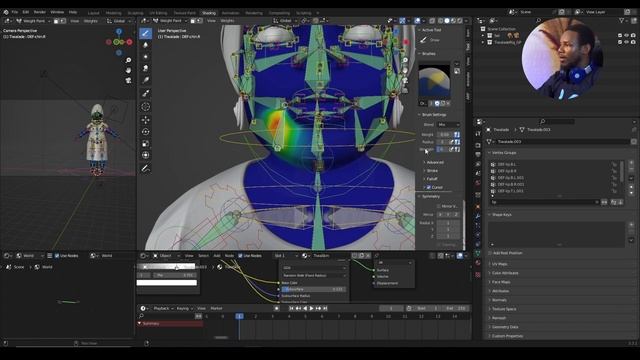Screen dimensions: 640x360
Task: Select the 3D Cursor tool
Action: pyautogui.click(x=145, y=107)
